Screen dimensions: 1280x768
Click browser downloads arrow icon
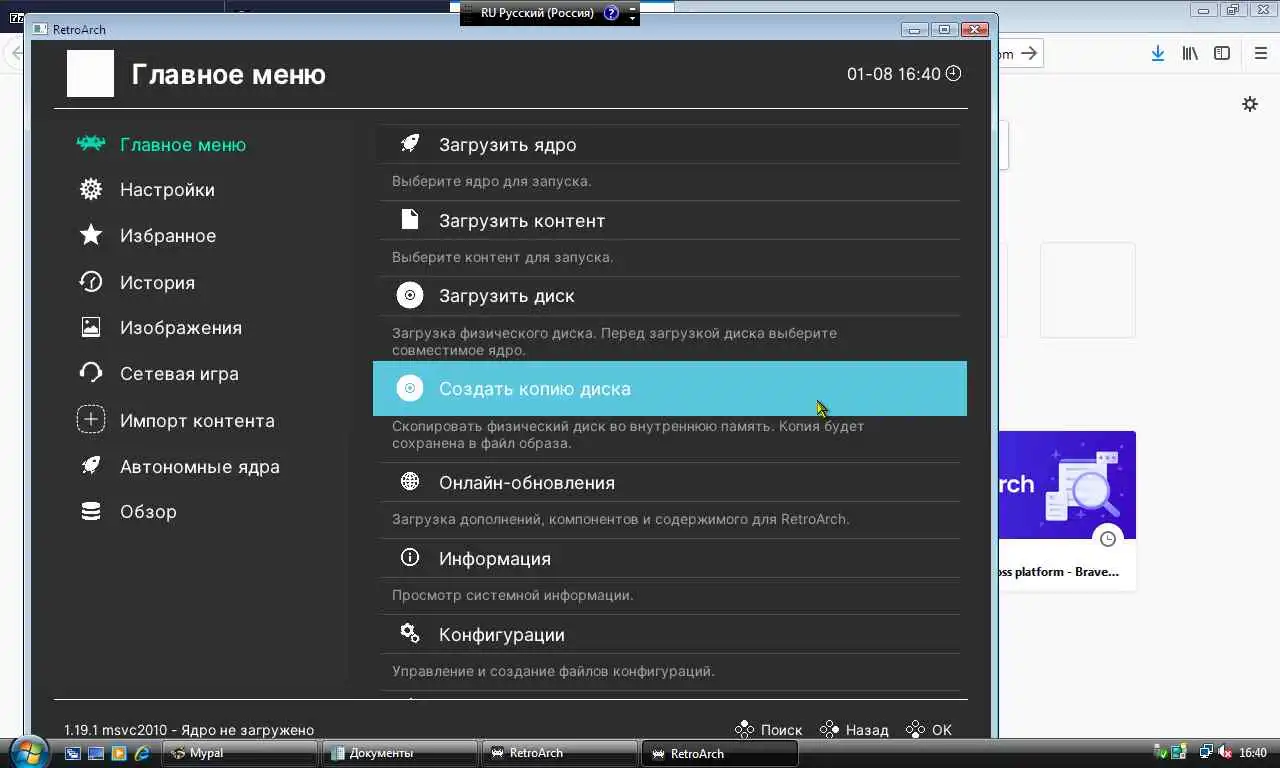click(x=1158, y=54)
